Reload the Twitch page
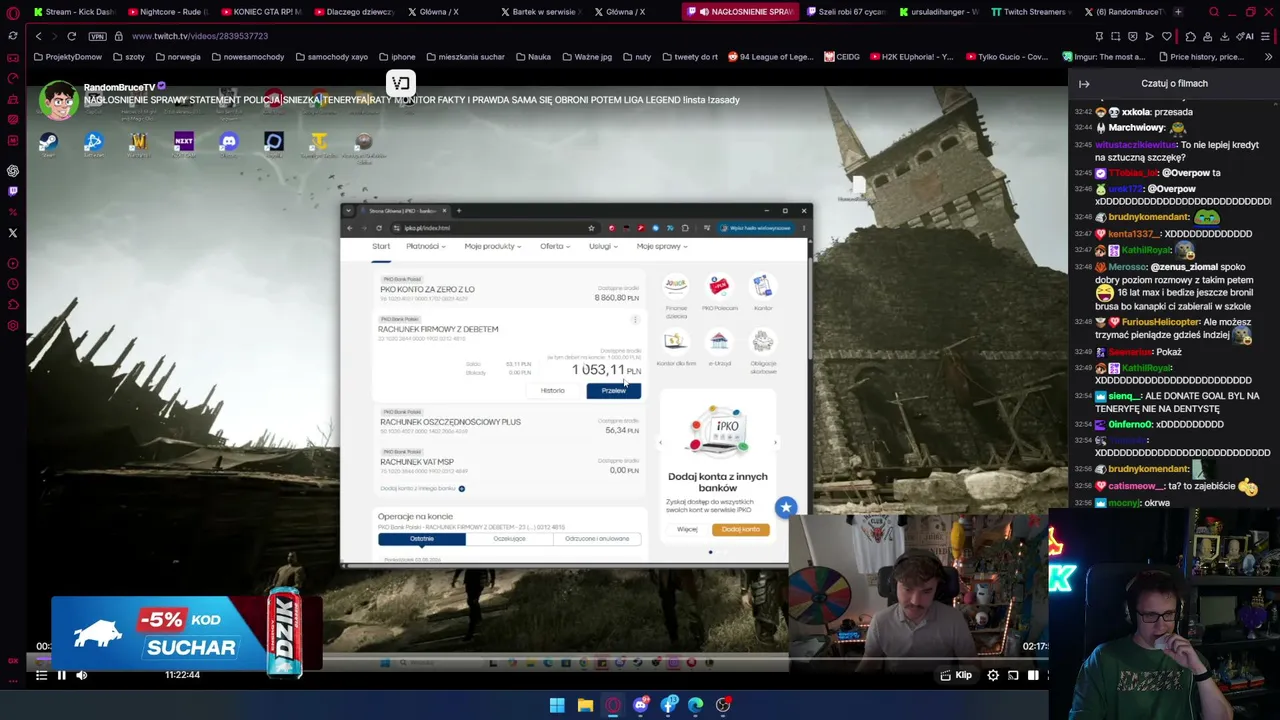The width and height of the screenshot is (1280, 720). point(72,36)
